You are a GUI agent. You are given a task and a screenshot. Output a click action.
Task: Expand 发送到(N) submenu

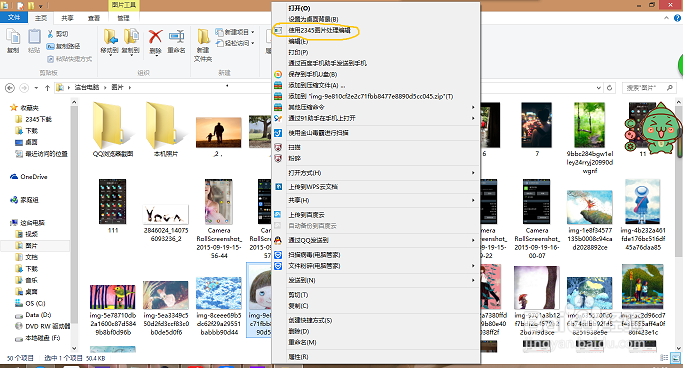point(375,280)
